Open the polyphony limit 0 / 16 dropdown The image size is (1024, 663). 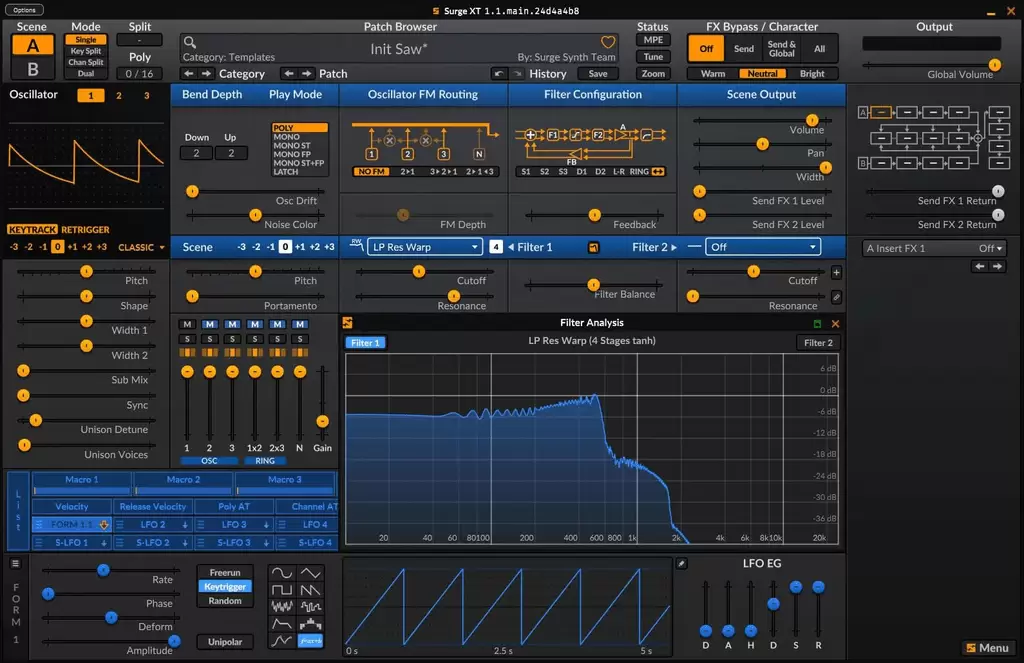pyautogui.click(x=140, y=74)
